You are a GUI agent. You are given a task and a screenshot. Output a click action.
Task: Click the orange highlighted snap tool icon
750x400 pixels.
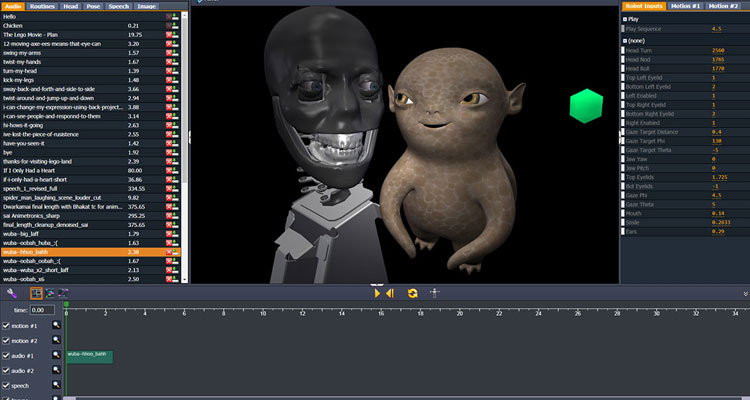pyautogui.click(x=36, y=293)
